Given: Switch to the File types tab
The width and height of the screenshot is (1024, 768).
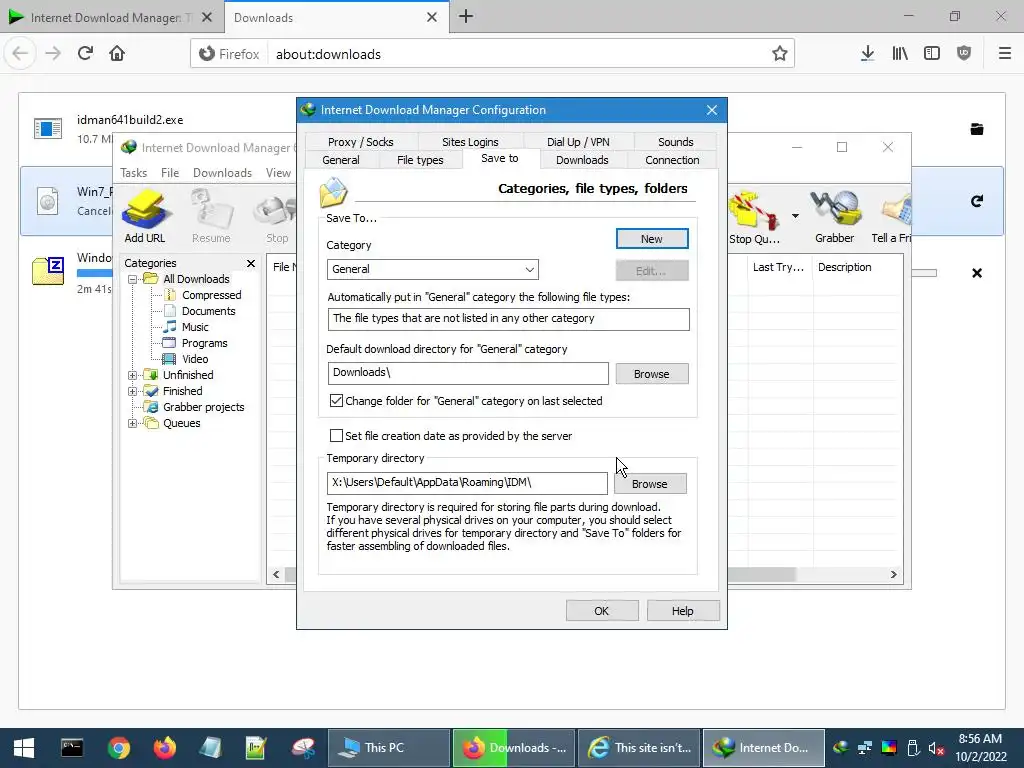Looking at the screenshot, I should 420,160.
